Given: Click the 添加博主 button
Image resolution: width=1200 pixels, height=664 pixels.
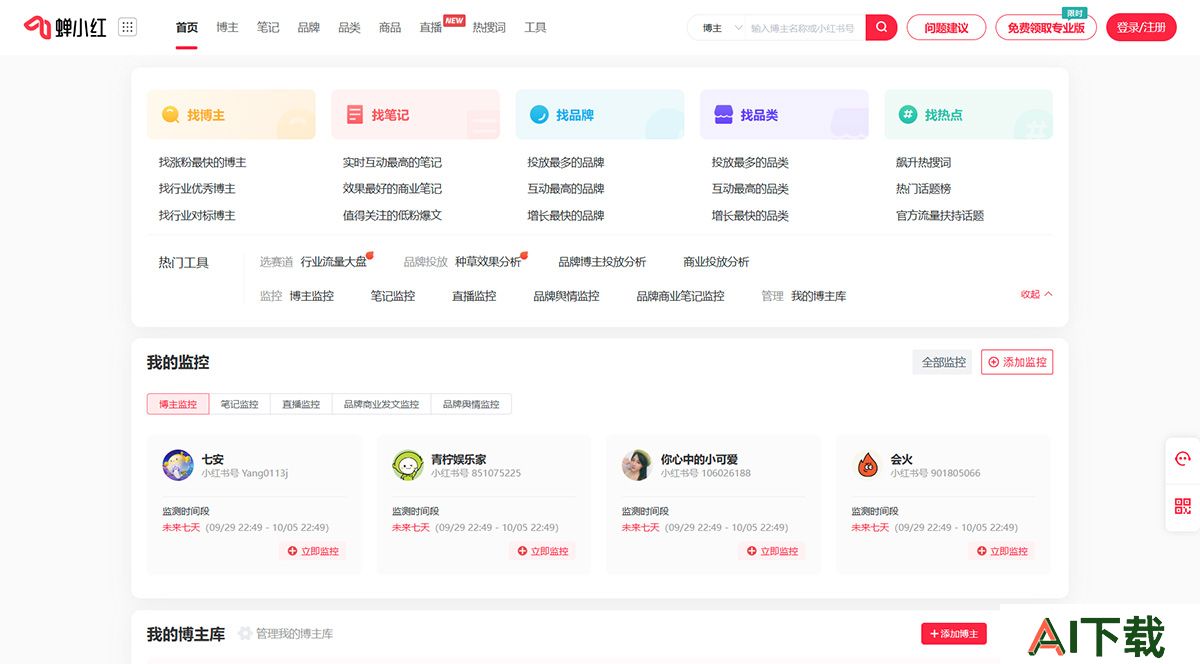Looking at the screenshot, I should [954, 633].
